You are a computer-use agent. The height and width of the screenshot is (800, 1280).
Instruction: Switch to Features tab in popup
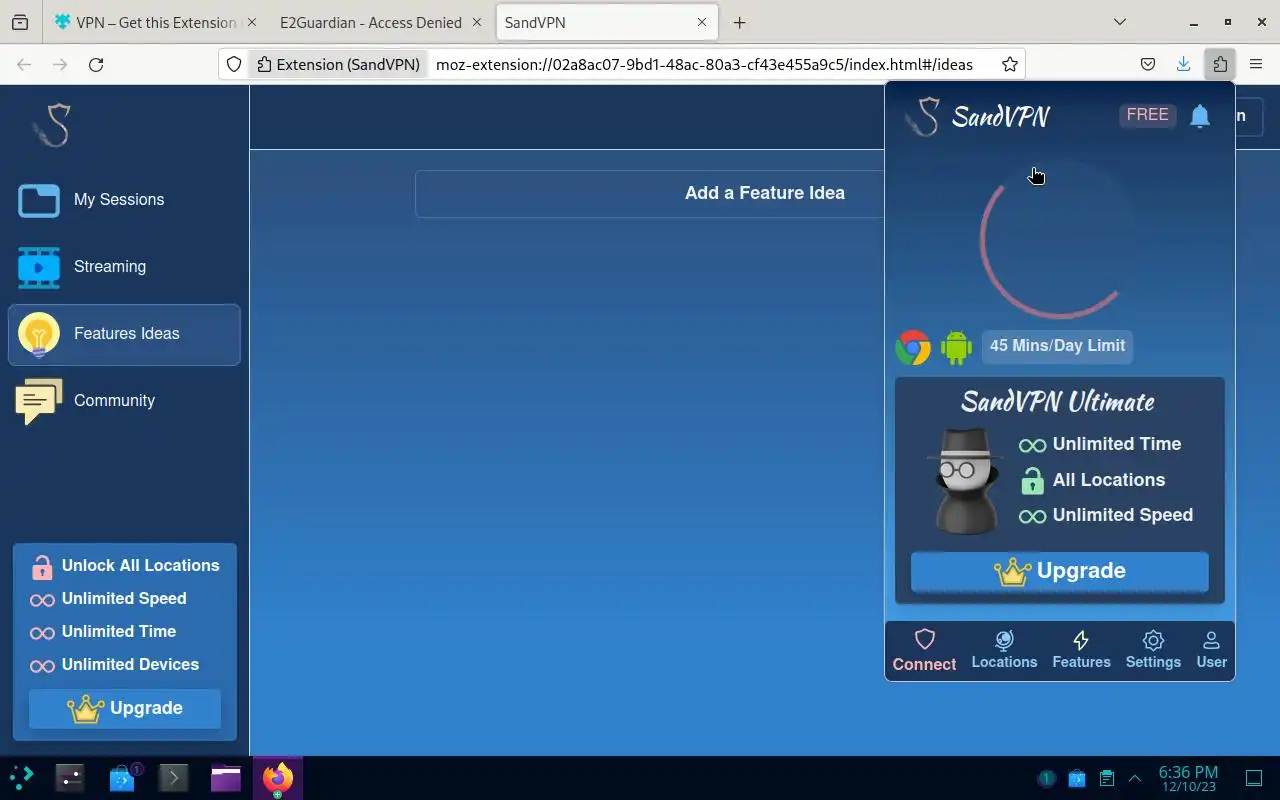[1081, 650]
